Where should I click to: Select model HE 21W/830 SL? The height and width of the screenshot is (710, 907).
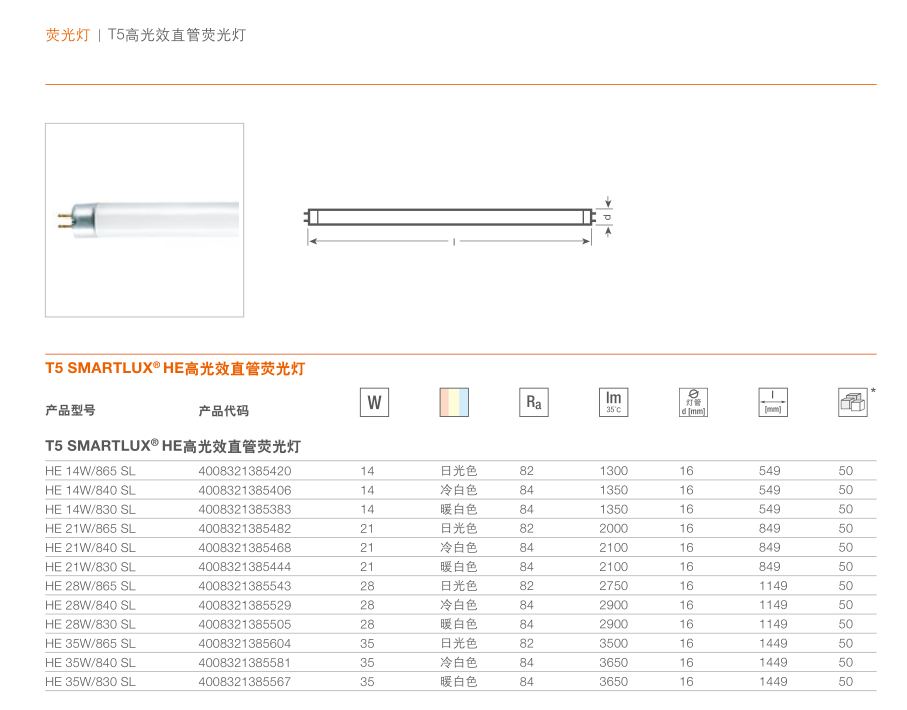pyautogui.click(x=90, y=566)
